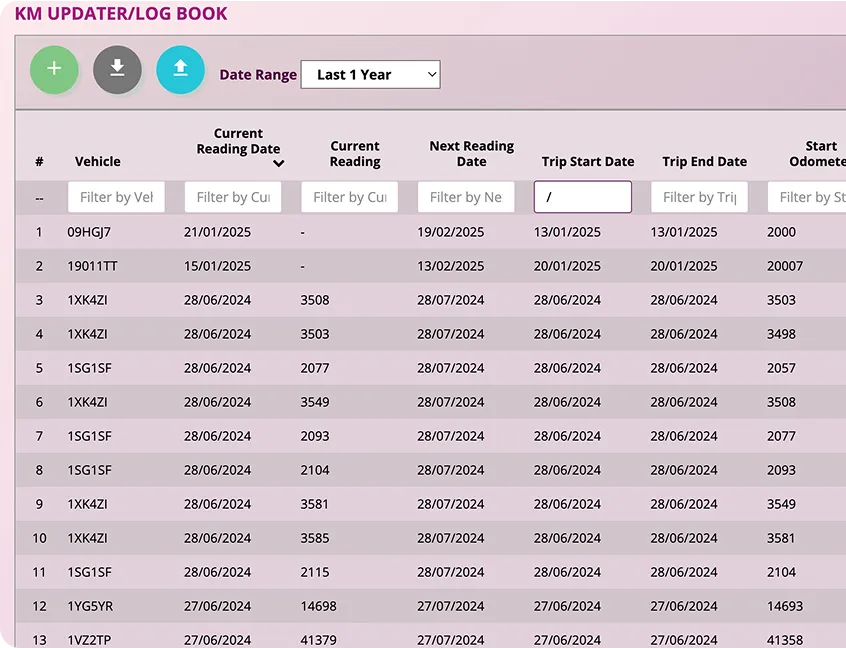Click start odometer value 2057
Image resolution: width=846 pixels, height=648 pixels.
[x=781, y=368]
